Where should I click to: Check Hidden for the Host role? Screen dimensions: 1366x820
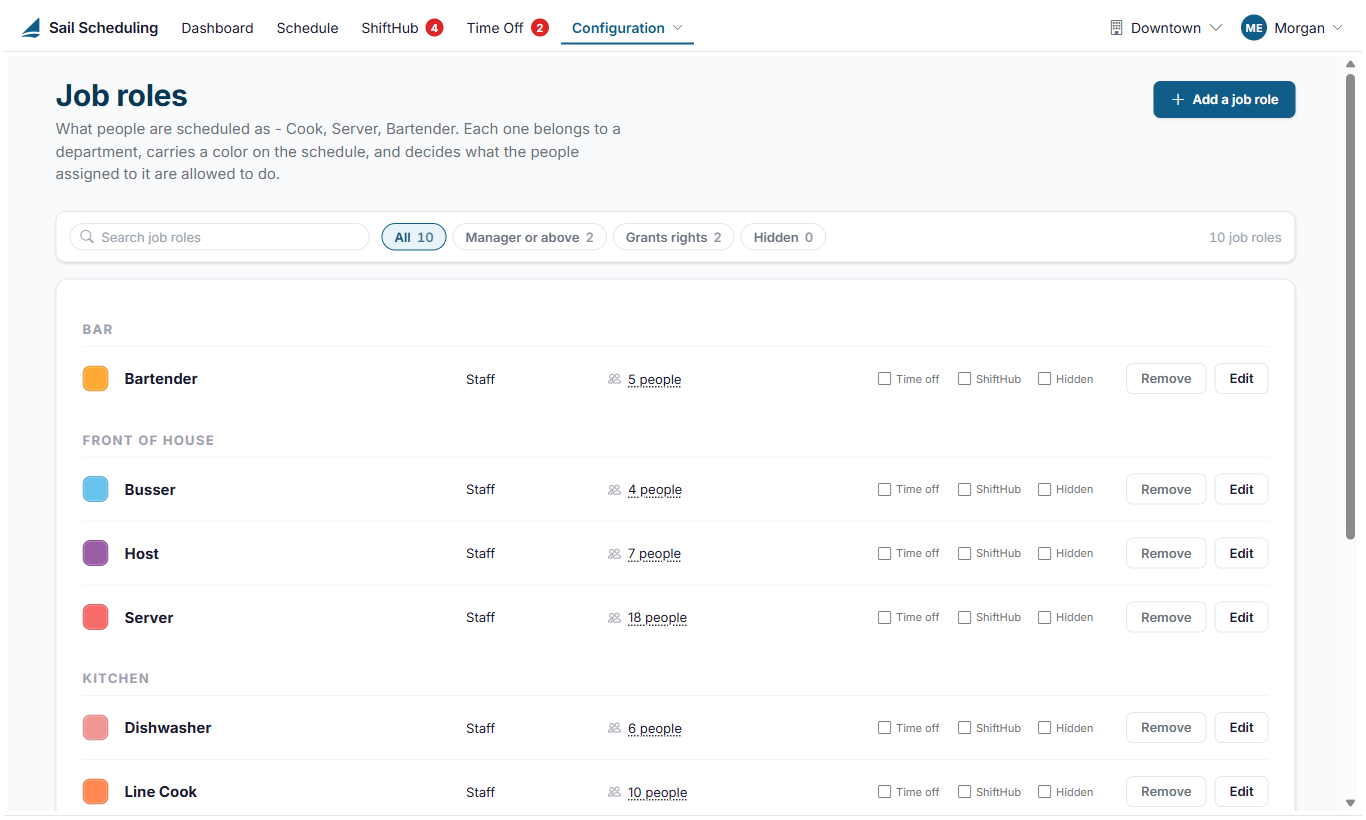(x=1044, y=554)
